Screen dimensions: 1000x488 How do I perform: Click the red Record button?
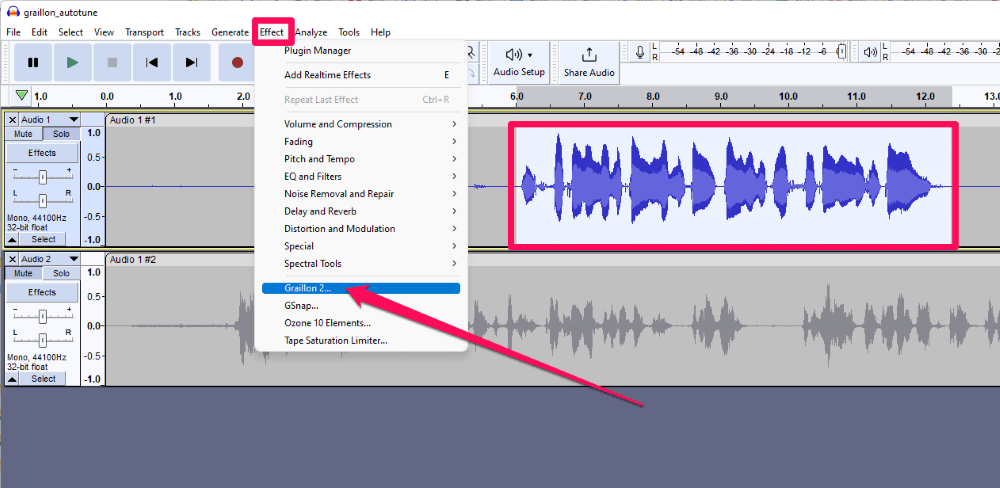(x=237, y=63)
